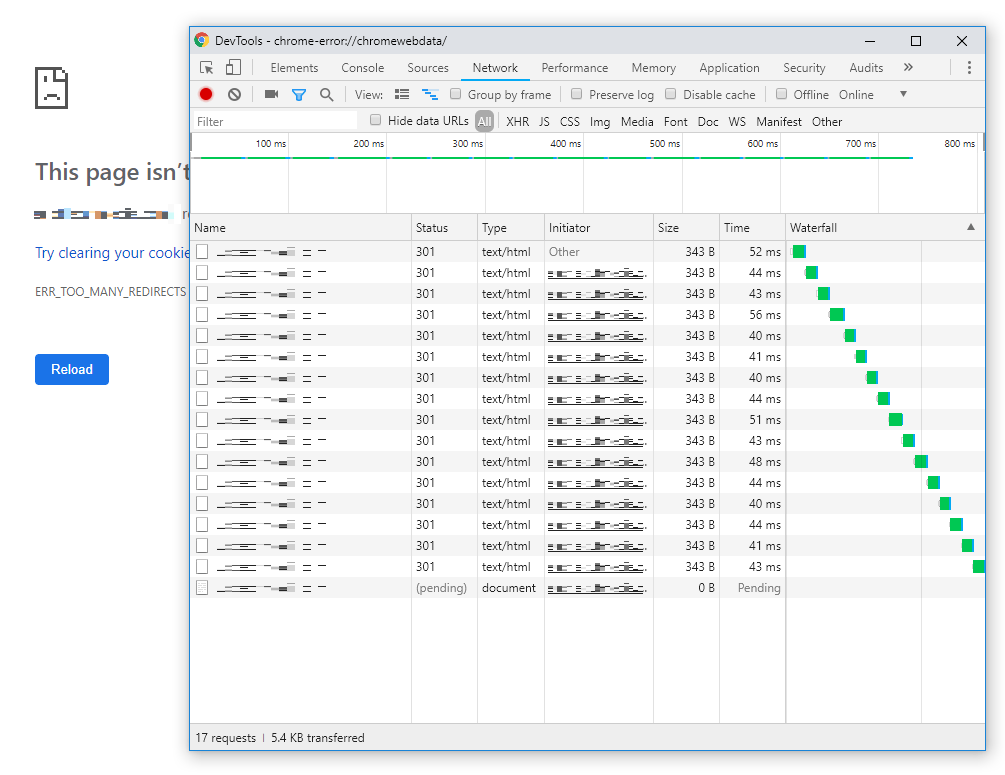Open the Audits tab
Image resolution: width=1005 pixels, height=775 pixels.
[866, 68]
